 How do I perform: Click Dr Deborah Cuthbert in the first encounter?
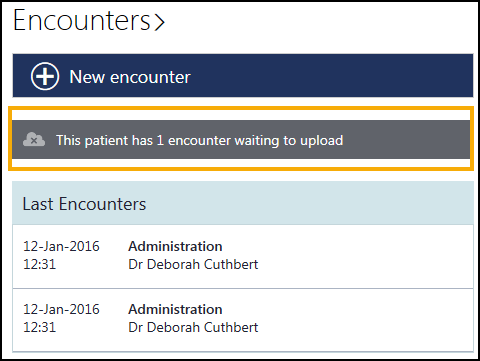tap(193, 264)
